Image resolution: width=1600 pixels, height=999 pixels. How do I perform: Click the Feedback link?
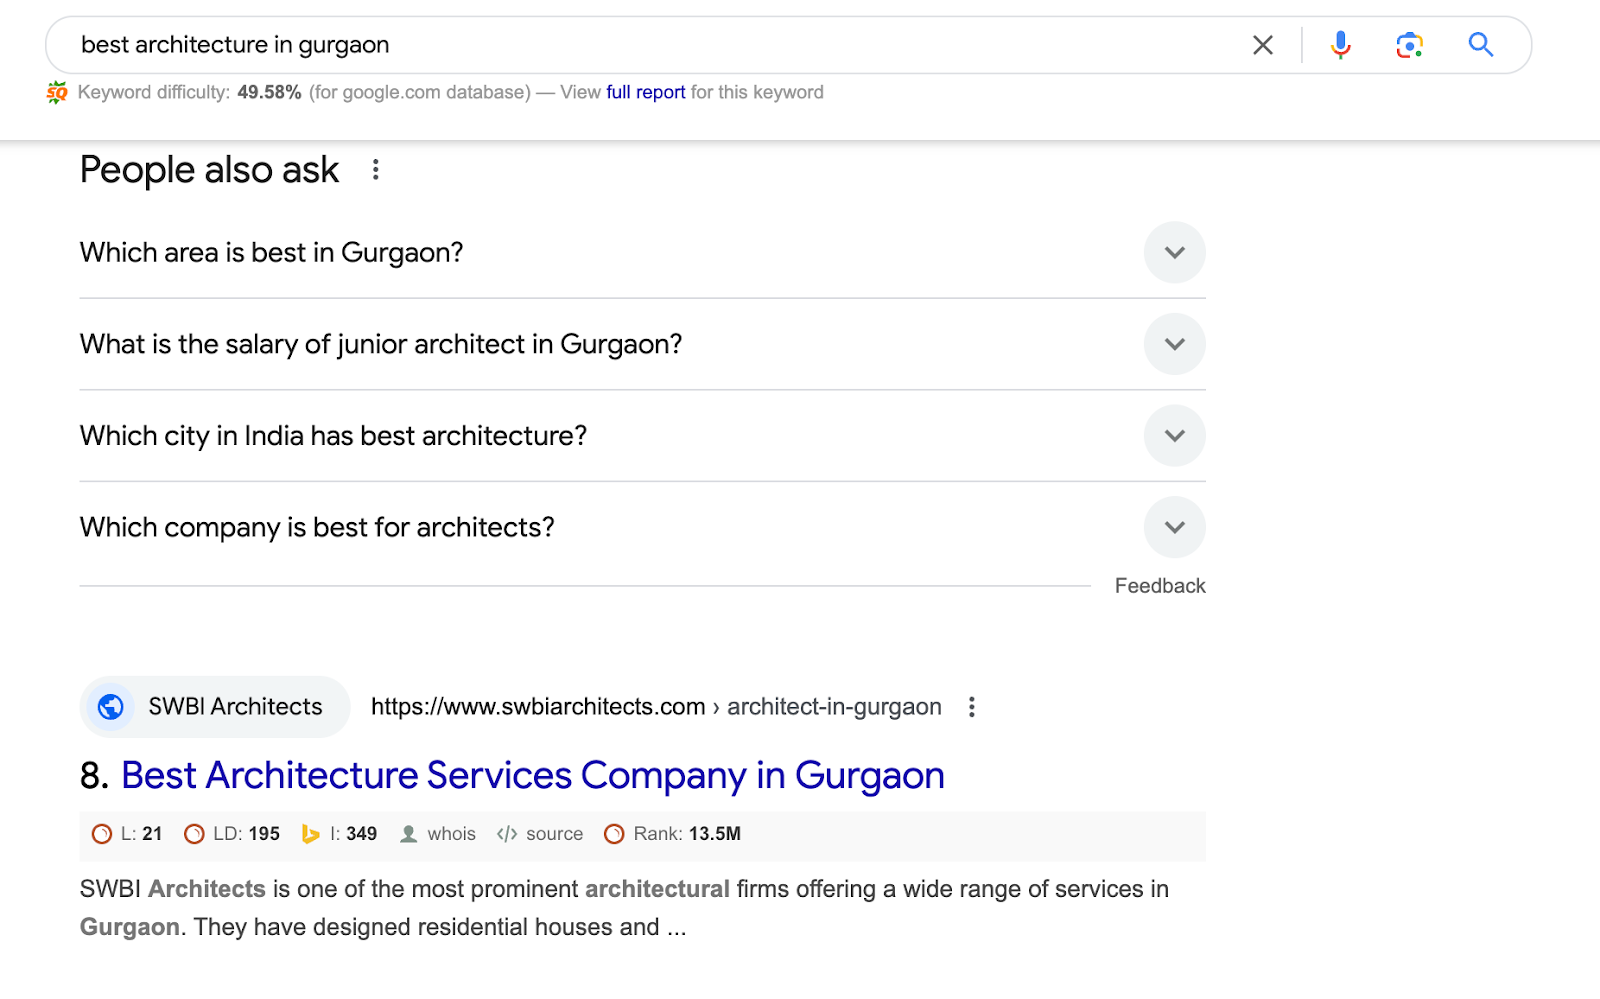(1160, 586)
